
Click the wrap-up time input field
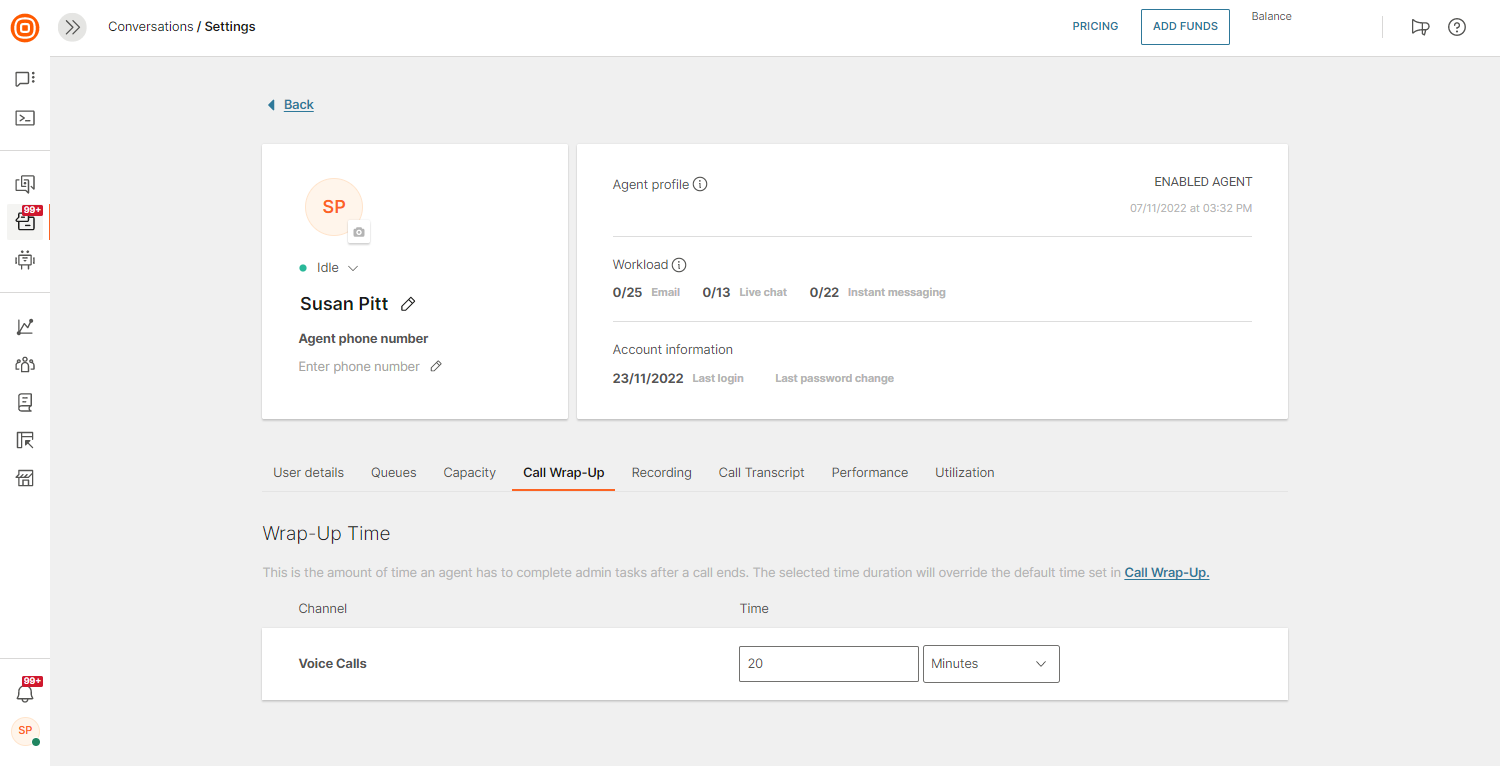(x=828, y=664)
